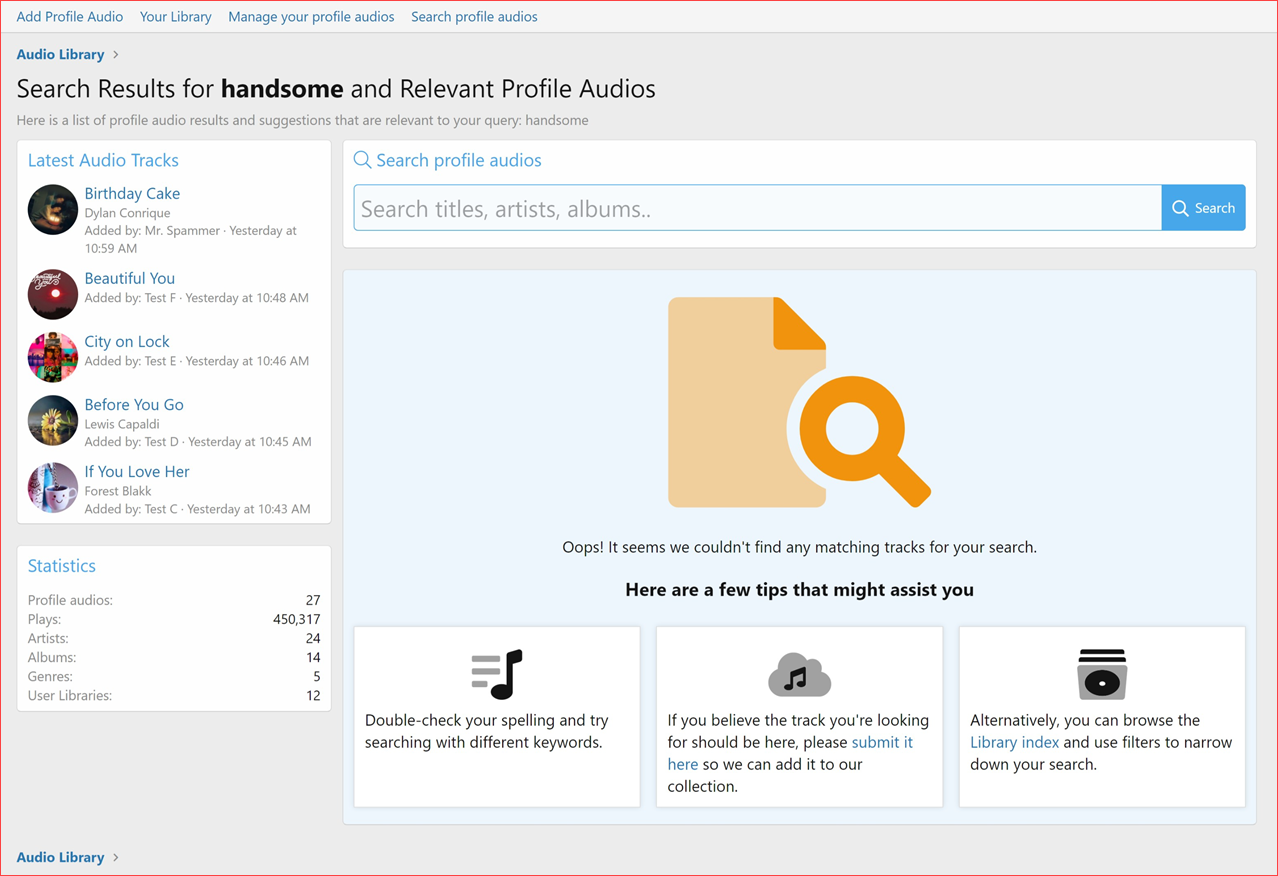Viewport: 1278px width, 876px height.
Task: Select the Search profile audios nav item
Action: point(474,16)
